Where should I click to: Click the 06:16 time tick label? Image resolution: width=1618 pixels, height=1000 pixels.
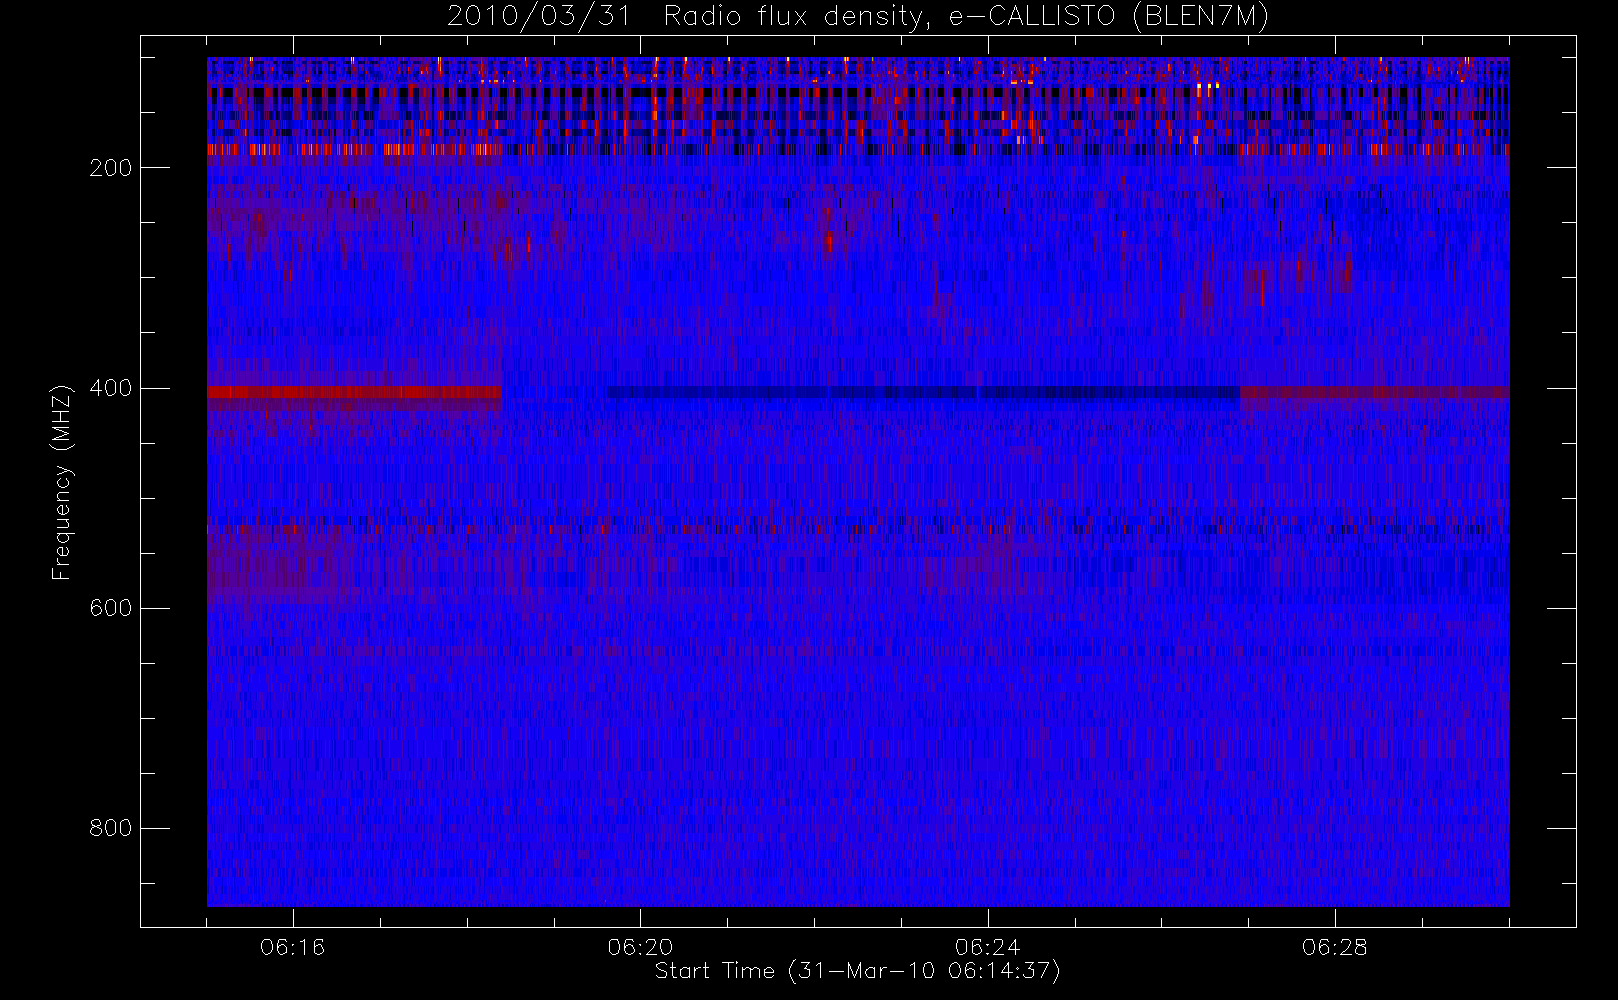(x=293, y=947)
